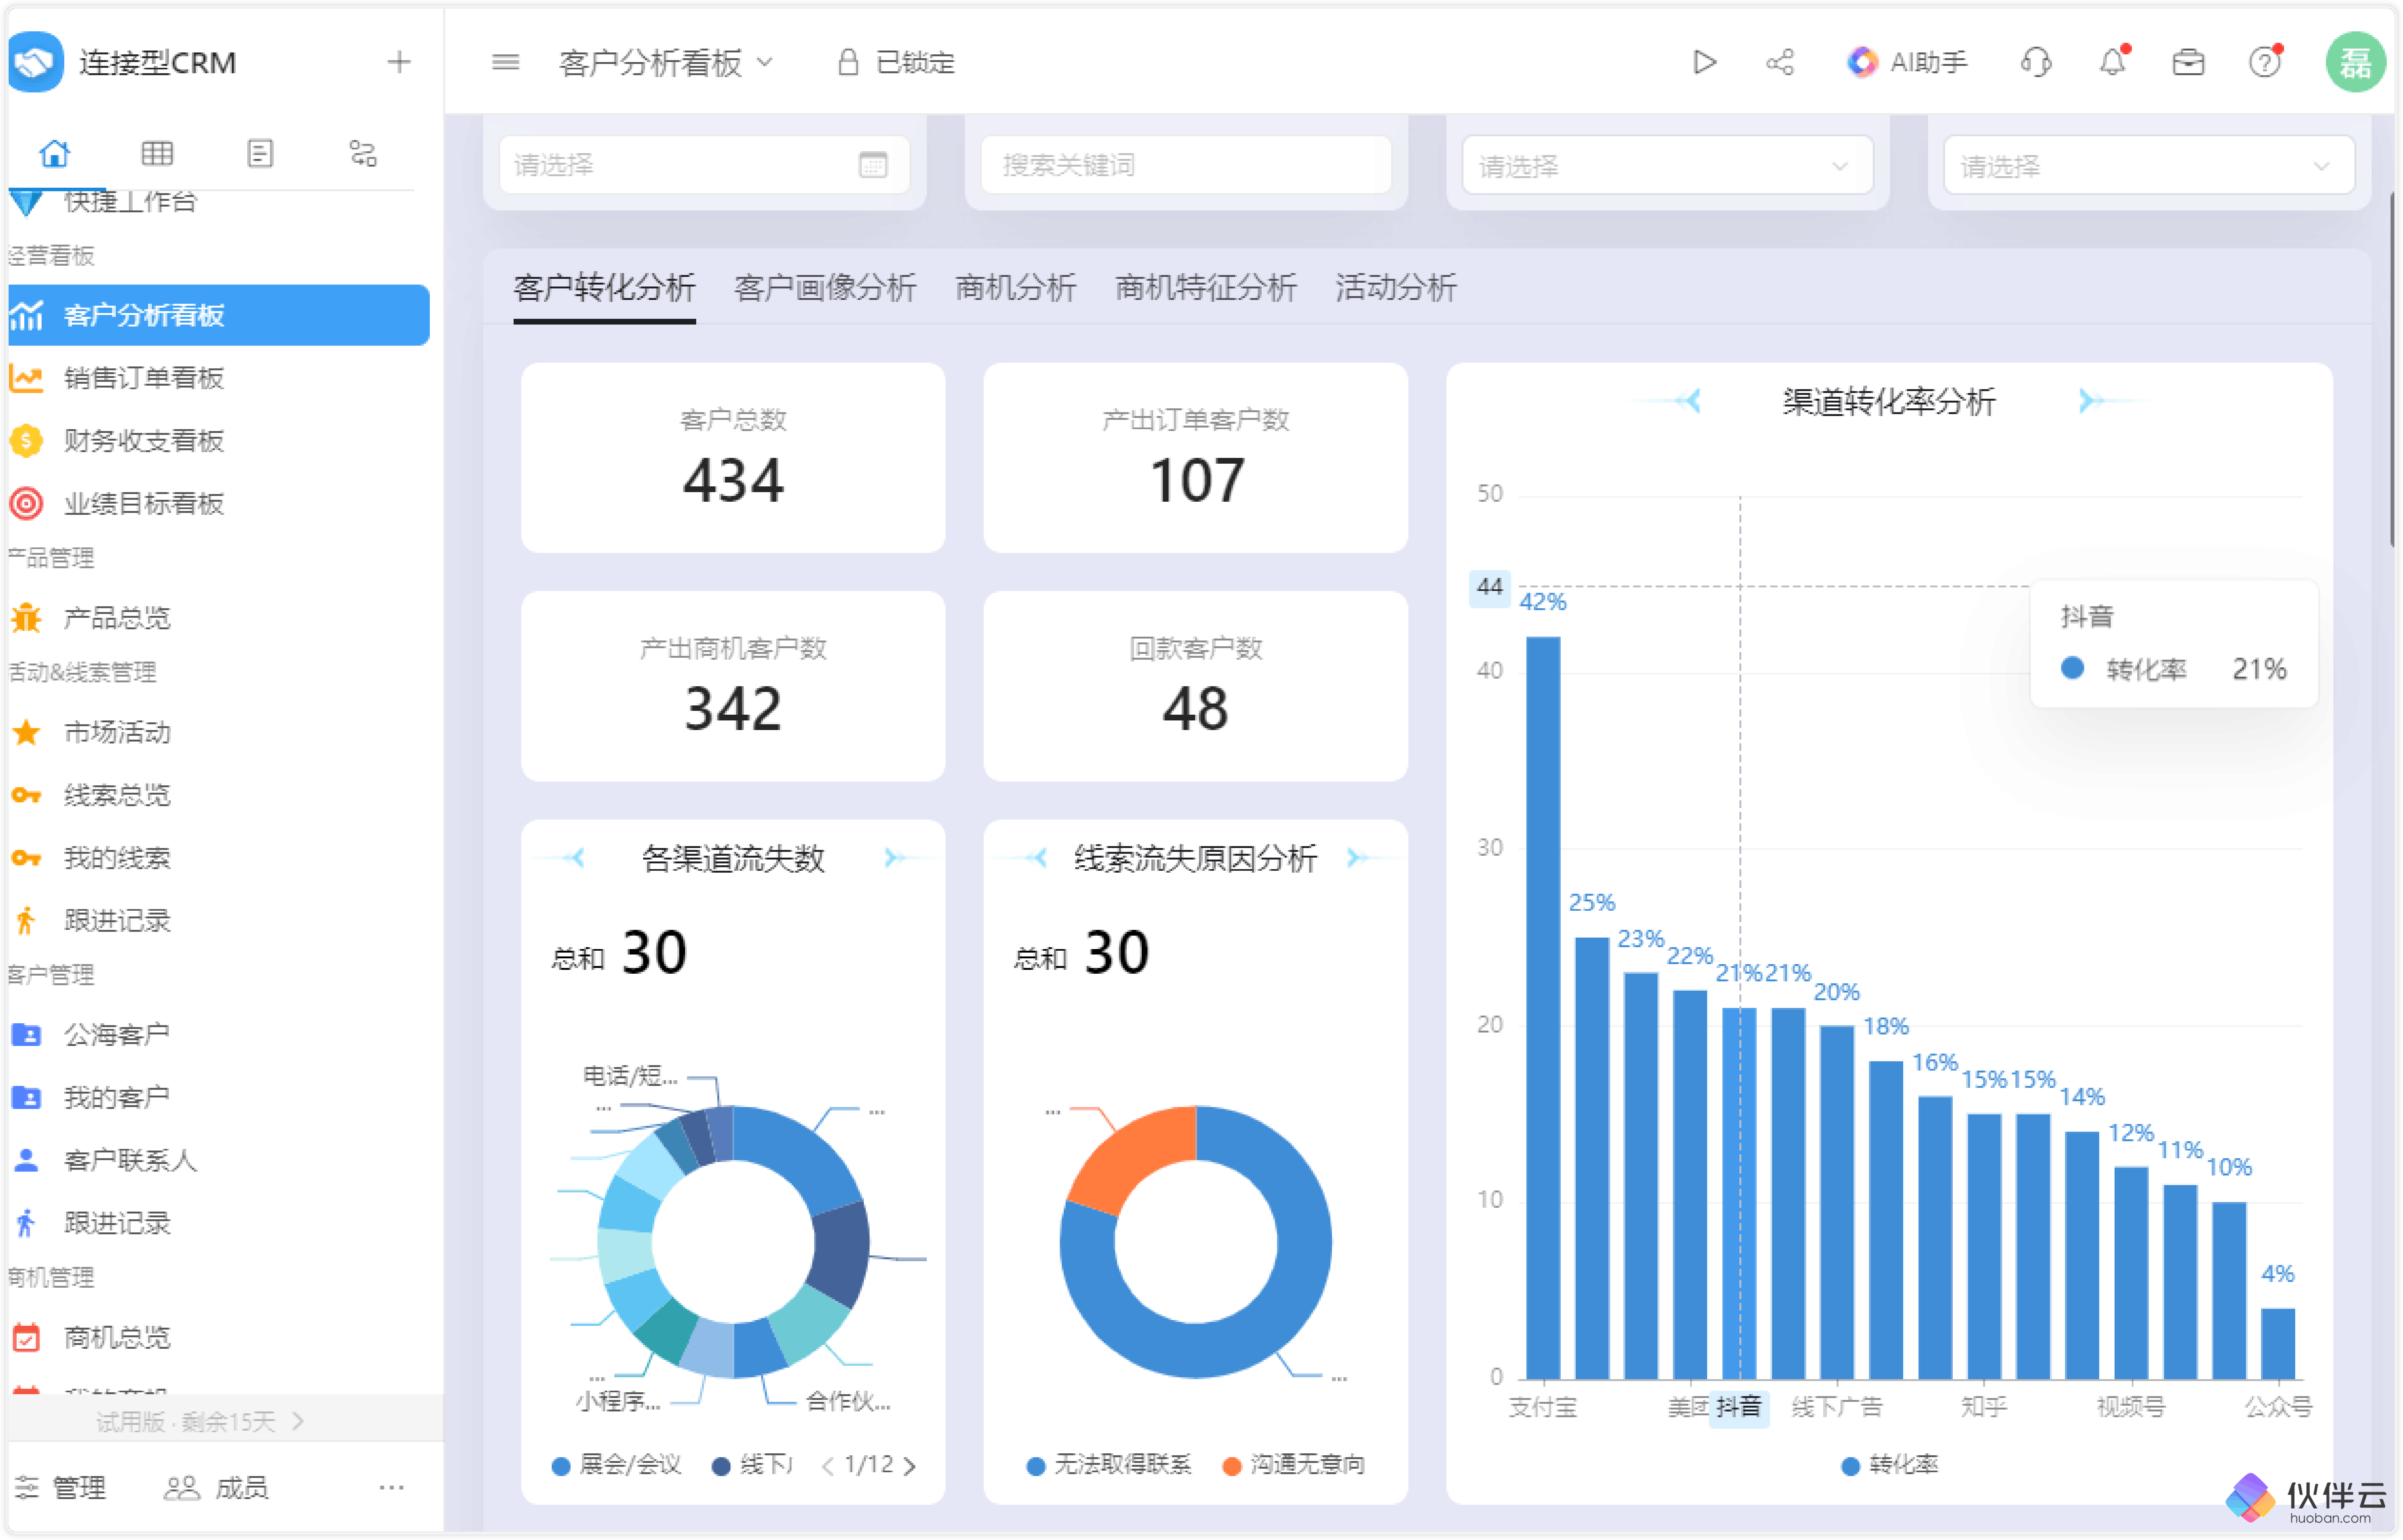
Task: Click the 支付宝 42% bar
Action: point(1543,1008)
